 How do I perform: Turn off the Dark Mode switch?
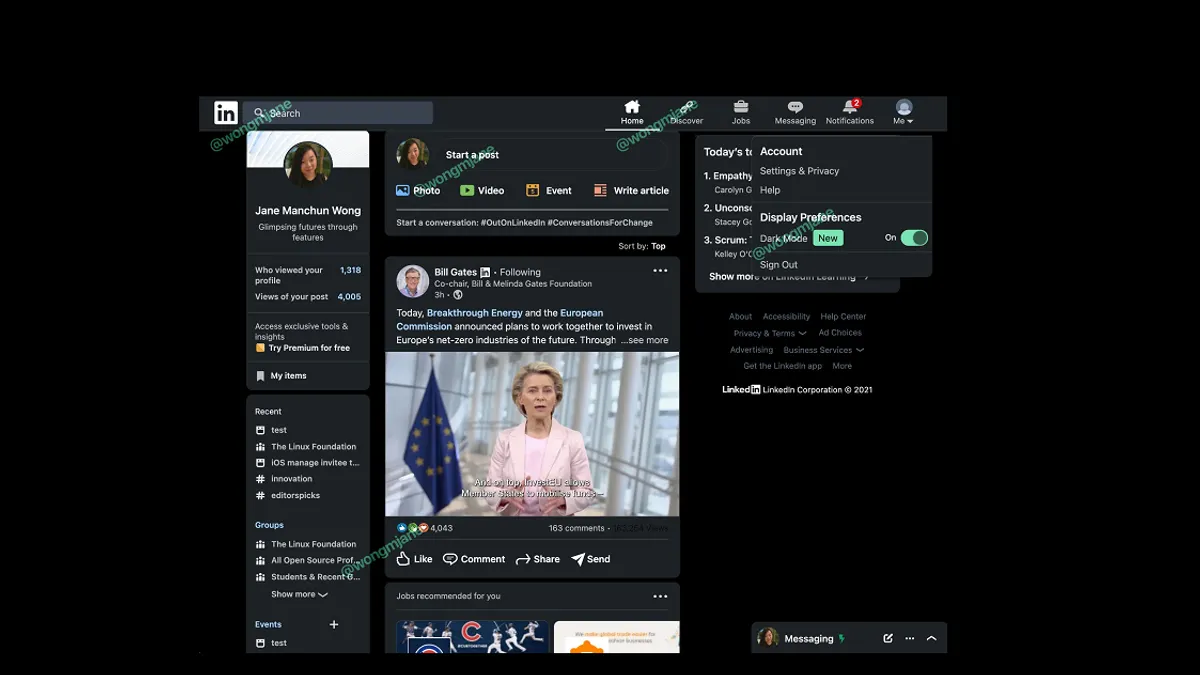pos(914,238)
